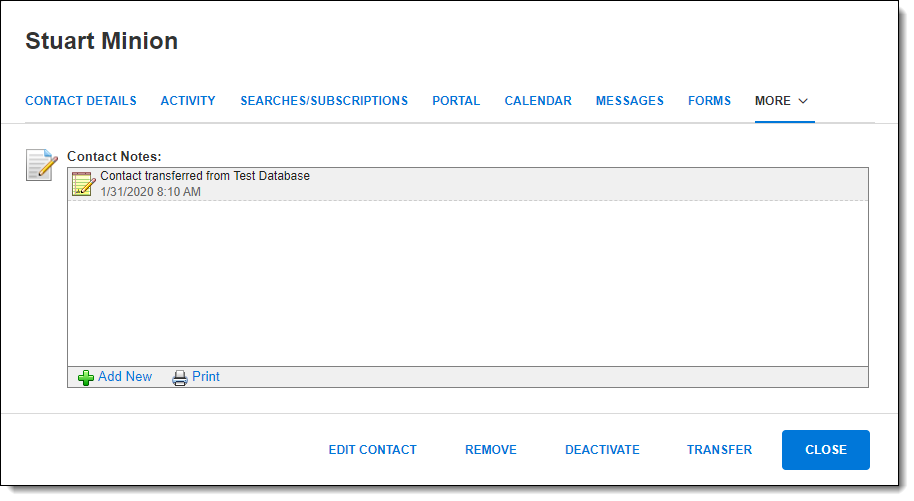Select the Forms tab
Image resolution: width=914 pixels, height=501 pixels.
709,101
